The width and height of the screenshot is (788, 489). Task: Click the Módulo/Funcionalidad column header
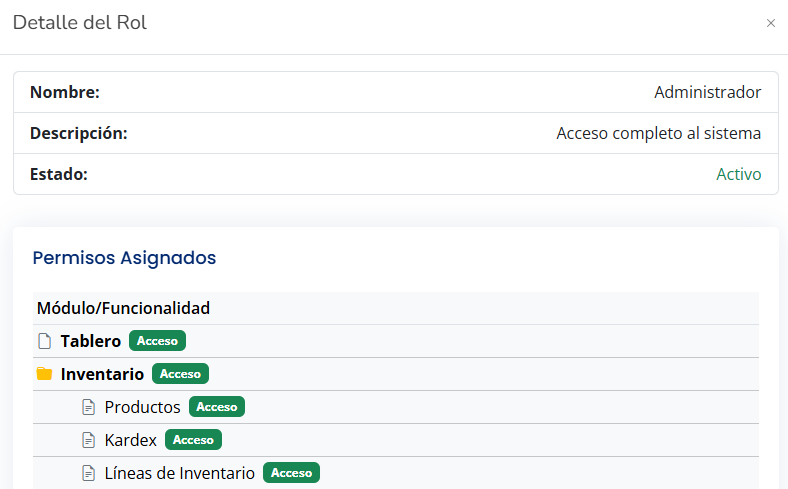123,308
